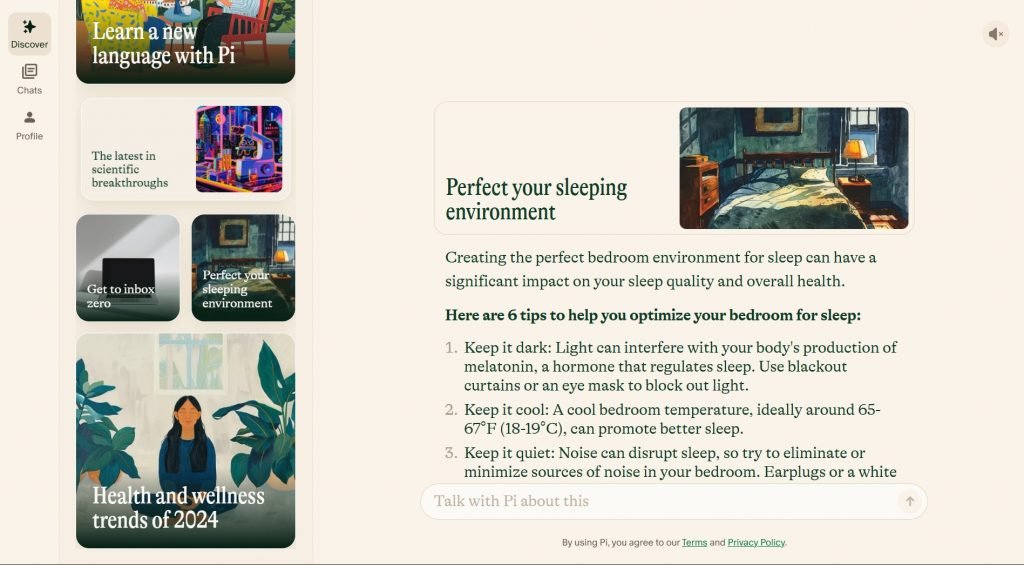Focus the 'Talk with Pi about this' field
Screen dimensions: 1024x565
[660, 501]
